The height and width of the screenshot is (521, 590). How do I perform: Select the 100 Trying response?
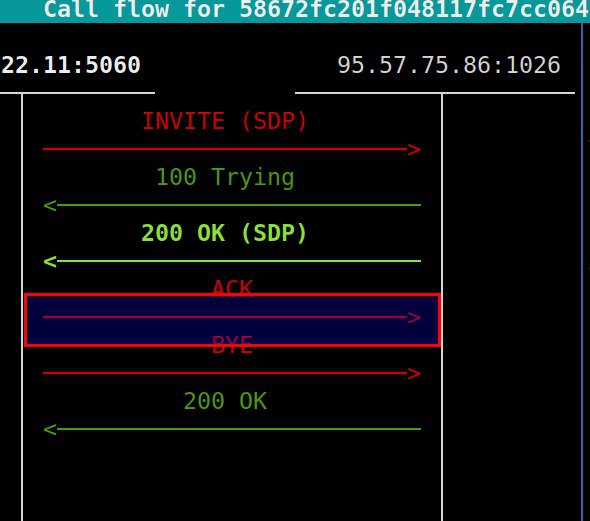[225, 177]
